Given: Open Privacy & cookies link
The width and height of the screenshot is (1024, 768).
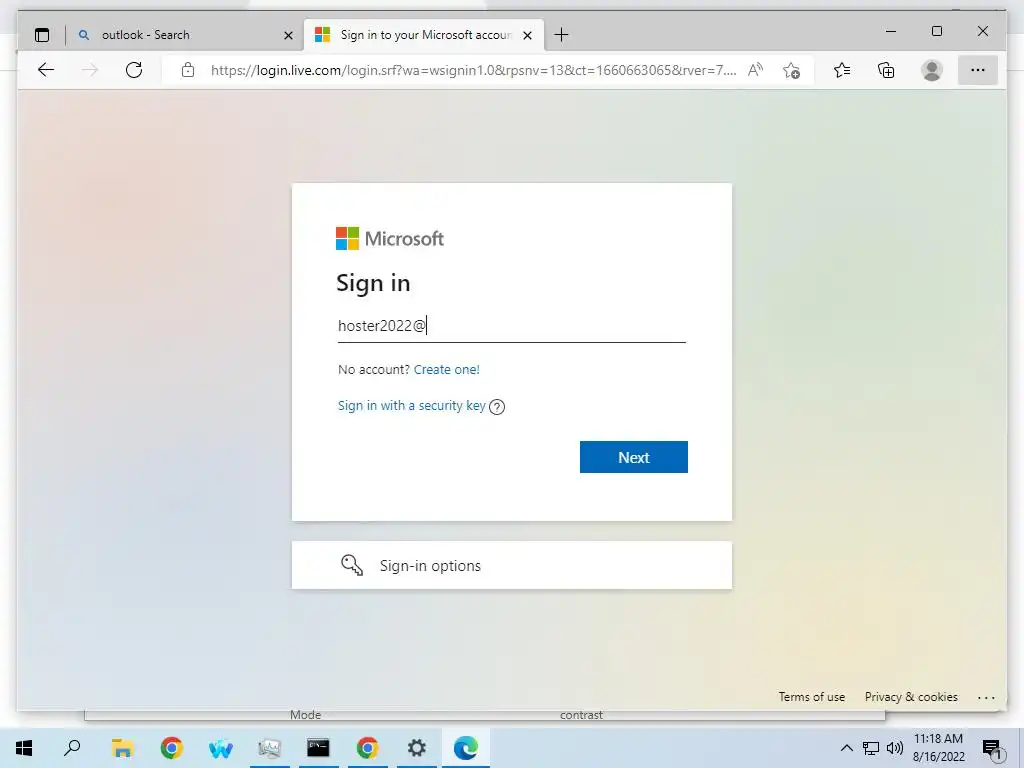Looking at the screenshot, I should click(911, 697).
